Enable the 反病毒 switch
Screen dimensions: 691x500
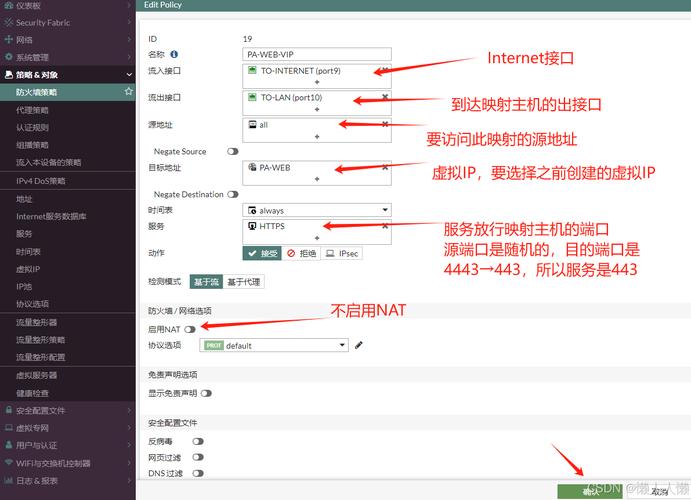(x=198, y=441)
